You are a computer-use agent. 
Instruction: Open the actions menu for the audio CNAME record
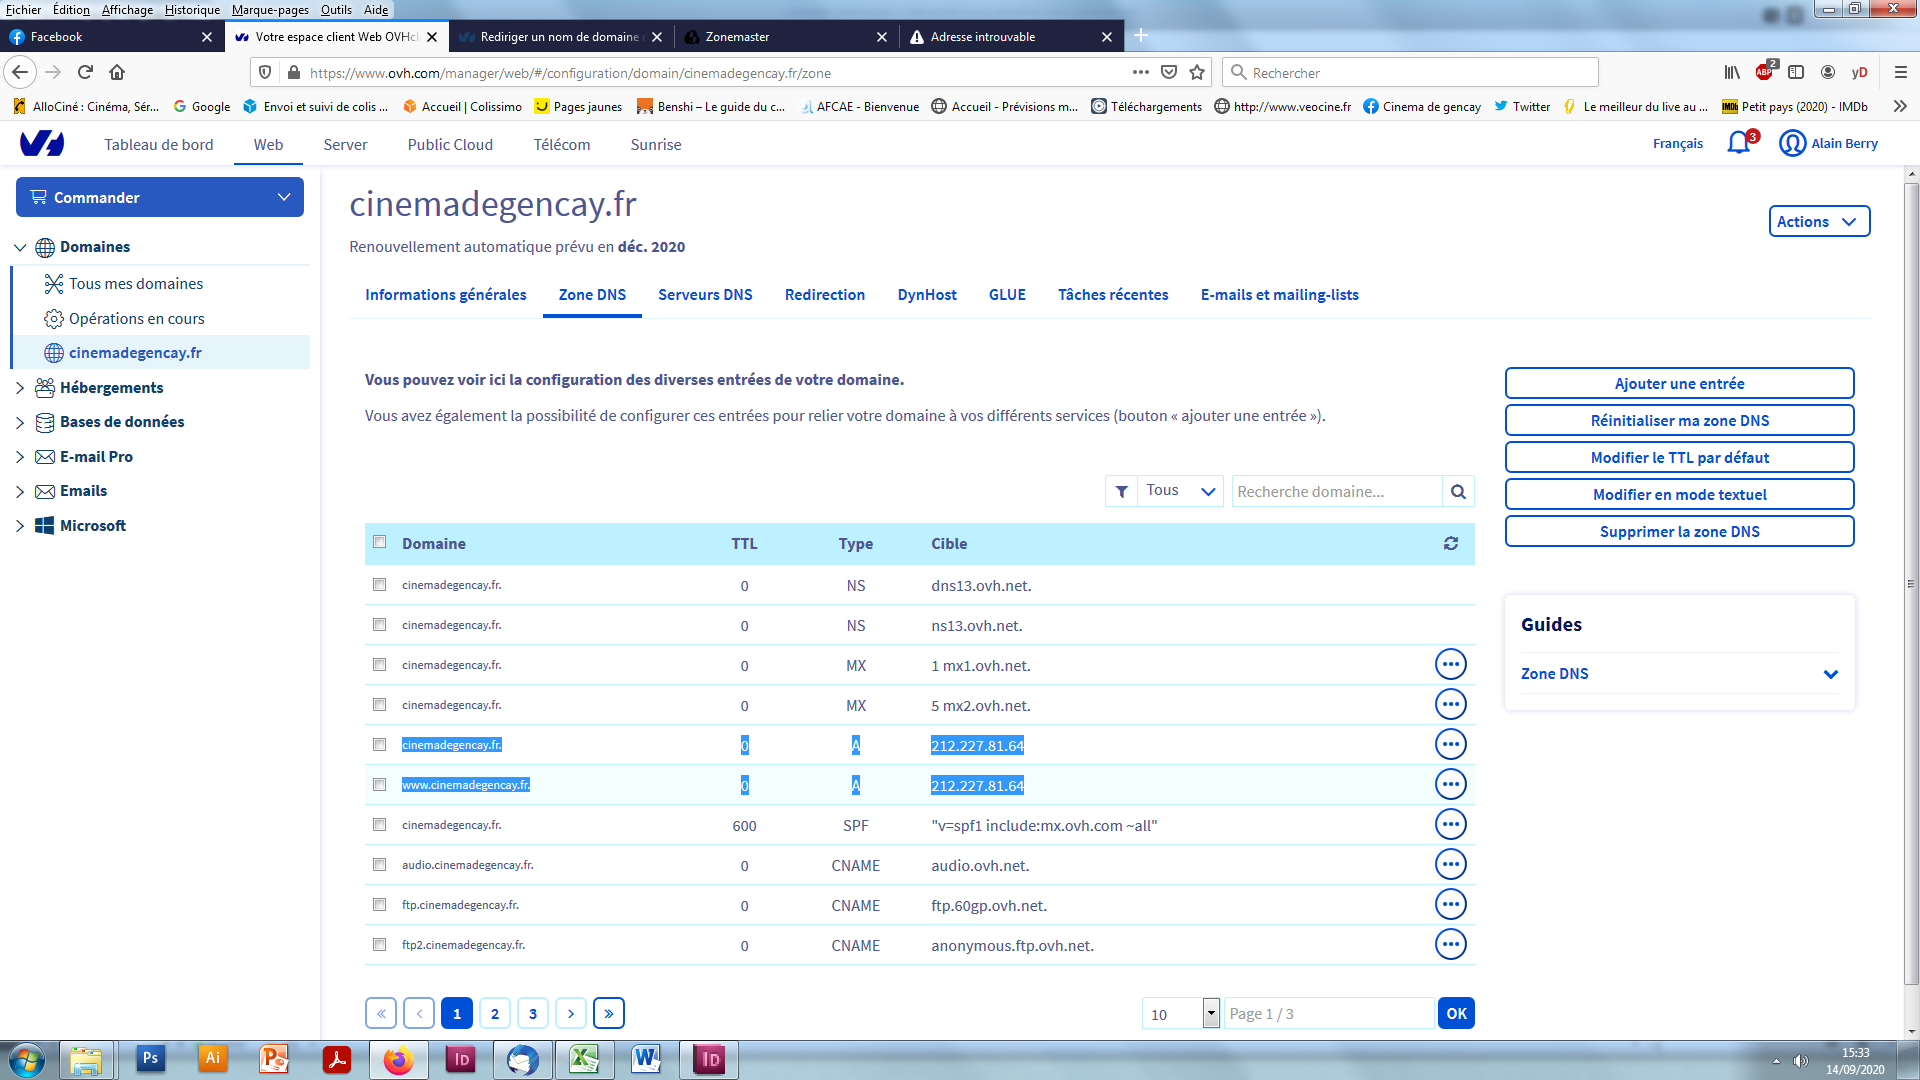(1450, 864)
